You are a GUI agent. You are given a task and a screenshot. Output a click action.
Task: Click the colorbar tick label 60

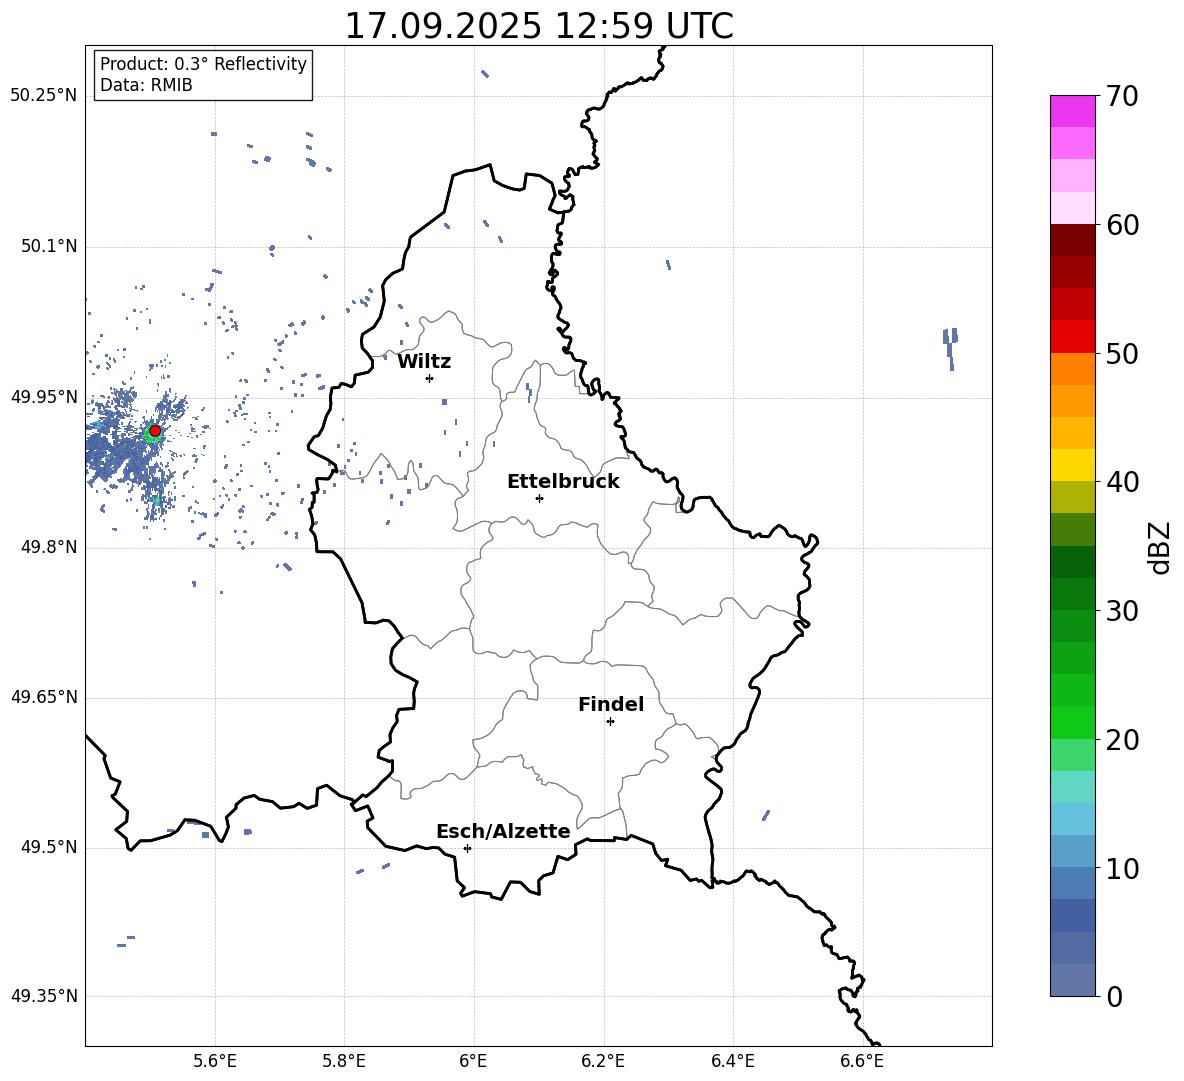point(1122,225)
